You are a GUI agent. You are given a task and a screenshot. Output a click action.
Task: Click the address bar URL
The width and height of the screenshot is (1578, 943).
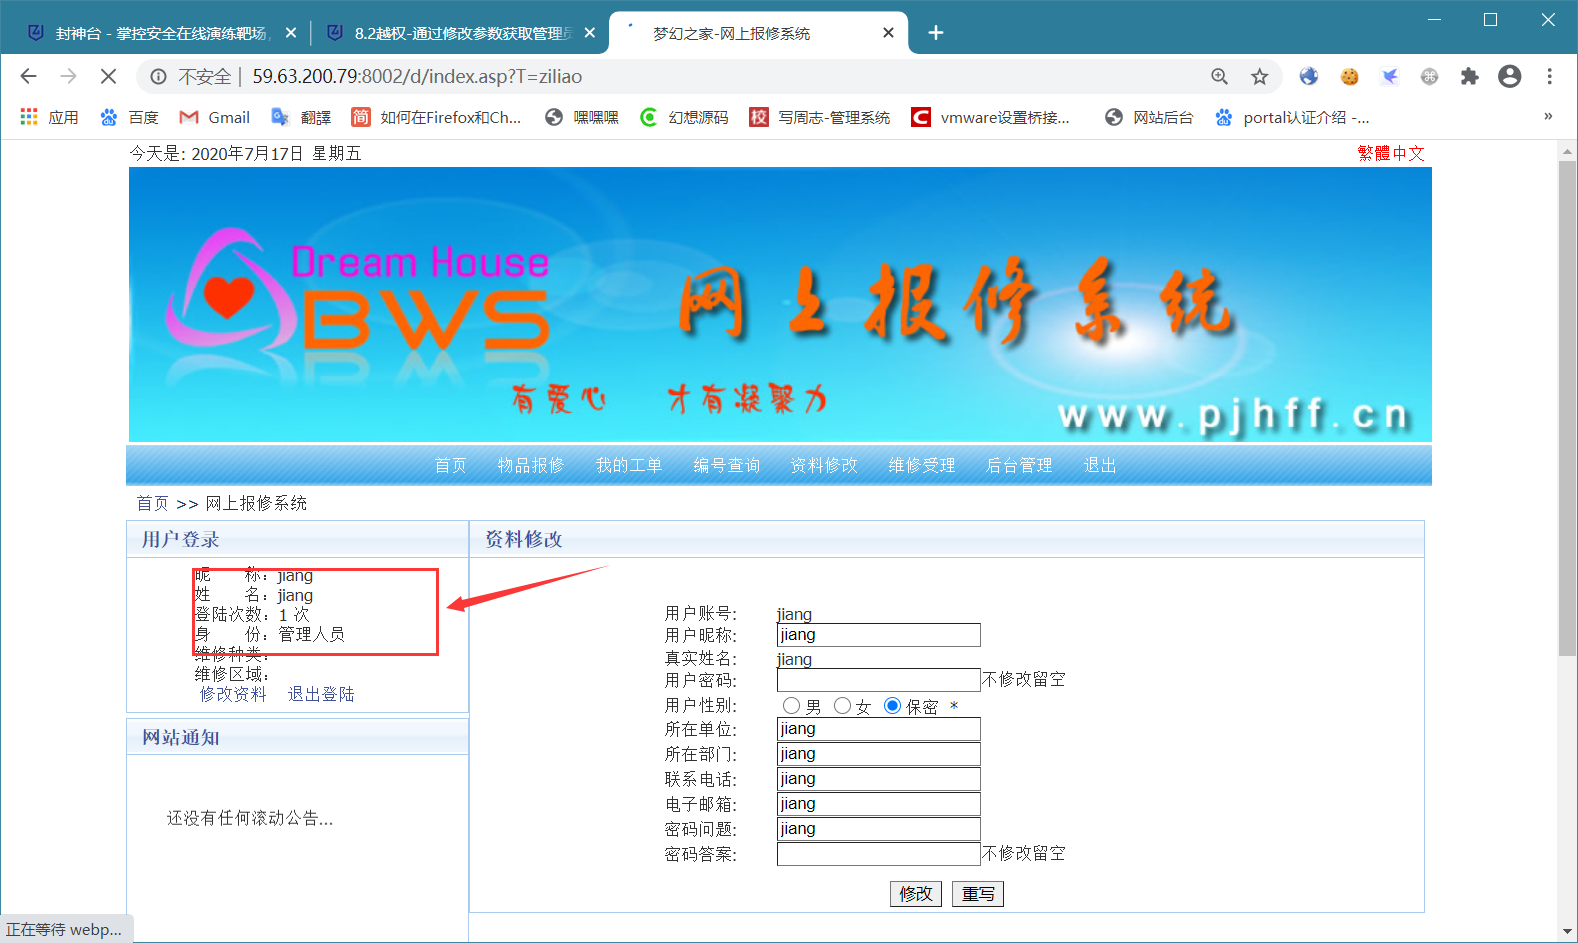click(x=417, y=76)
